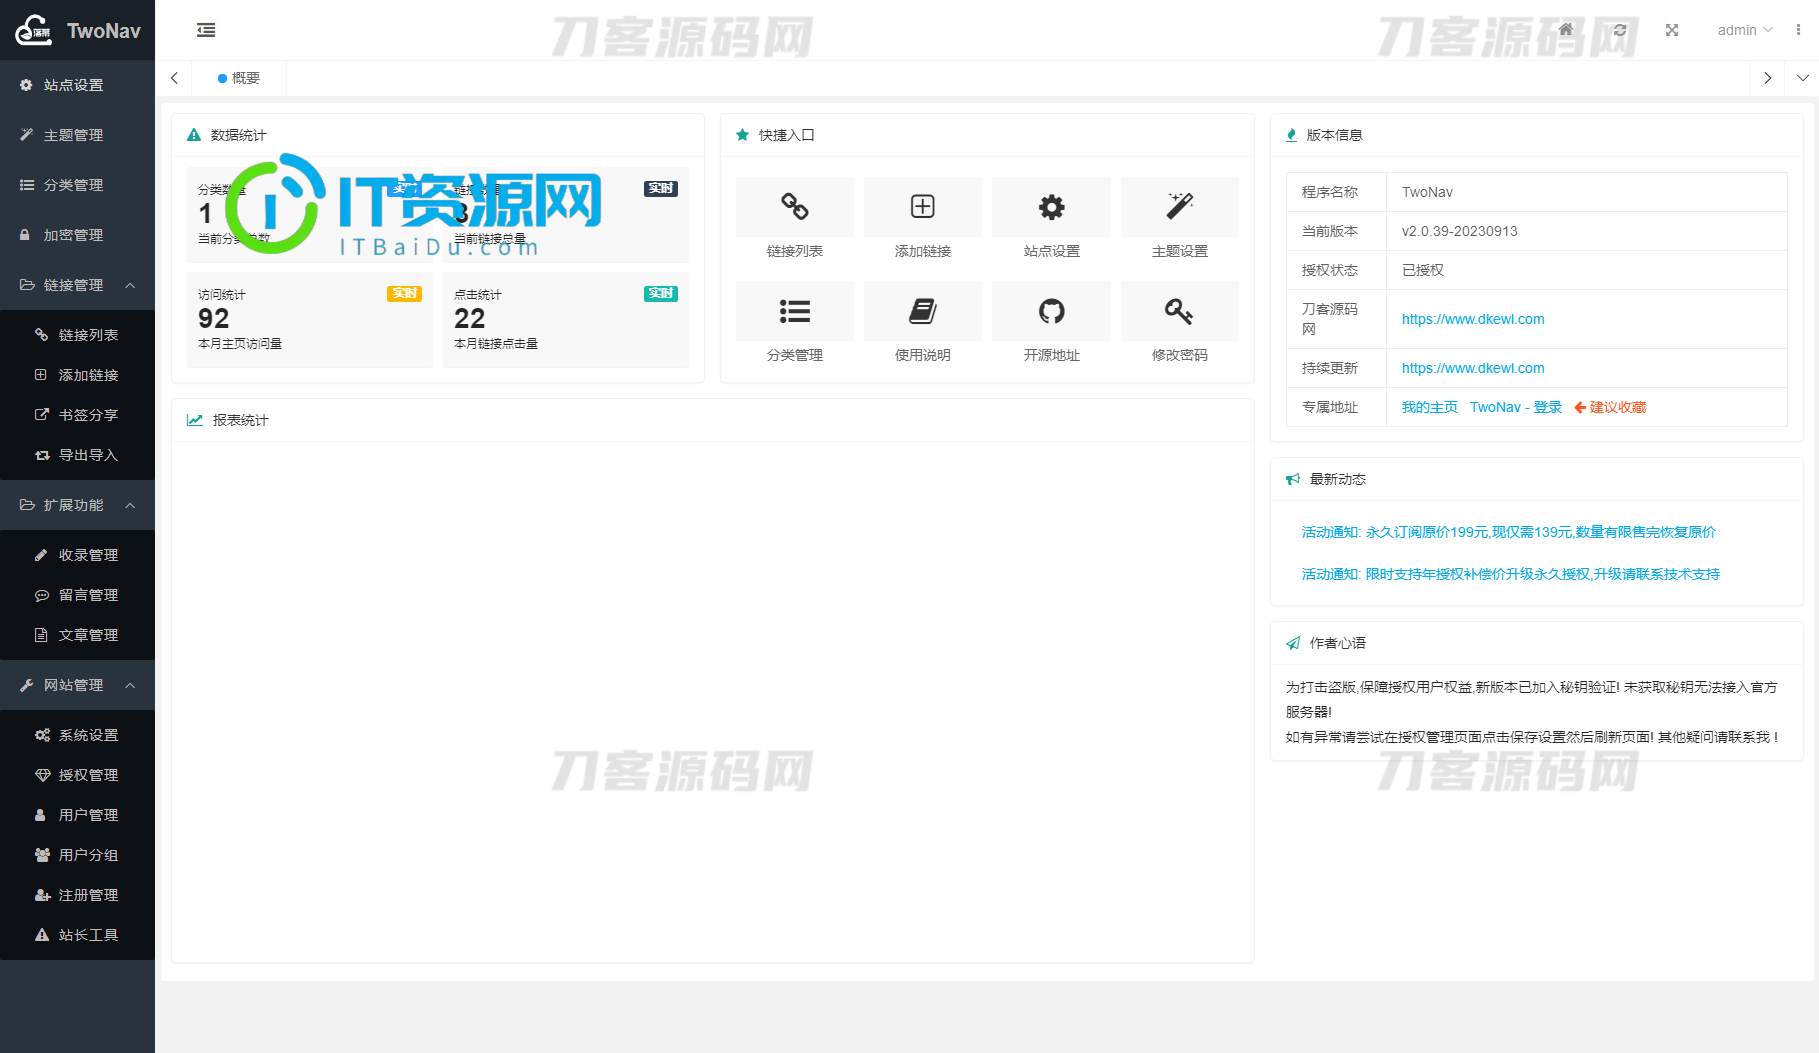Click the 我的主页 link
The width and height of the screenshot is (1819, 1053).
(1429, 407)
